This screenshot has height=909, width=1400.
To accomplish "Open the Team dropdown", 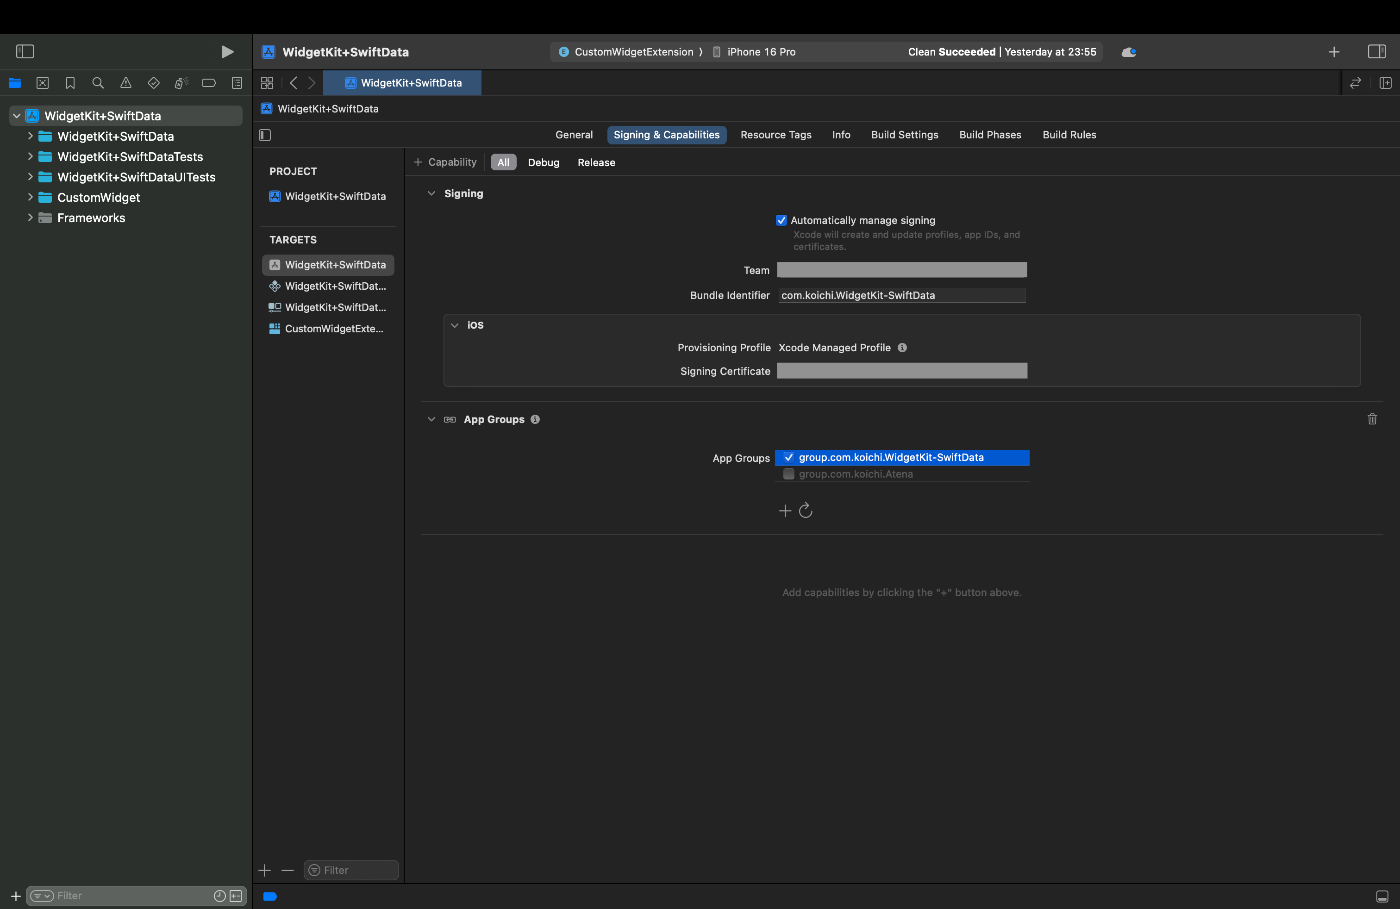I will coord(902,270).
